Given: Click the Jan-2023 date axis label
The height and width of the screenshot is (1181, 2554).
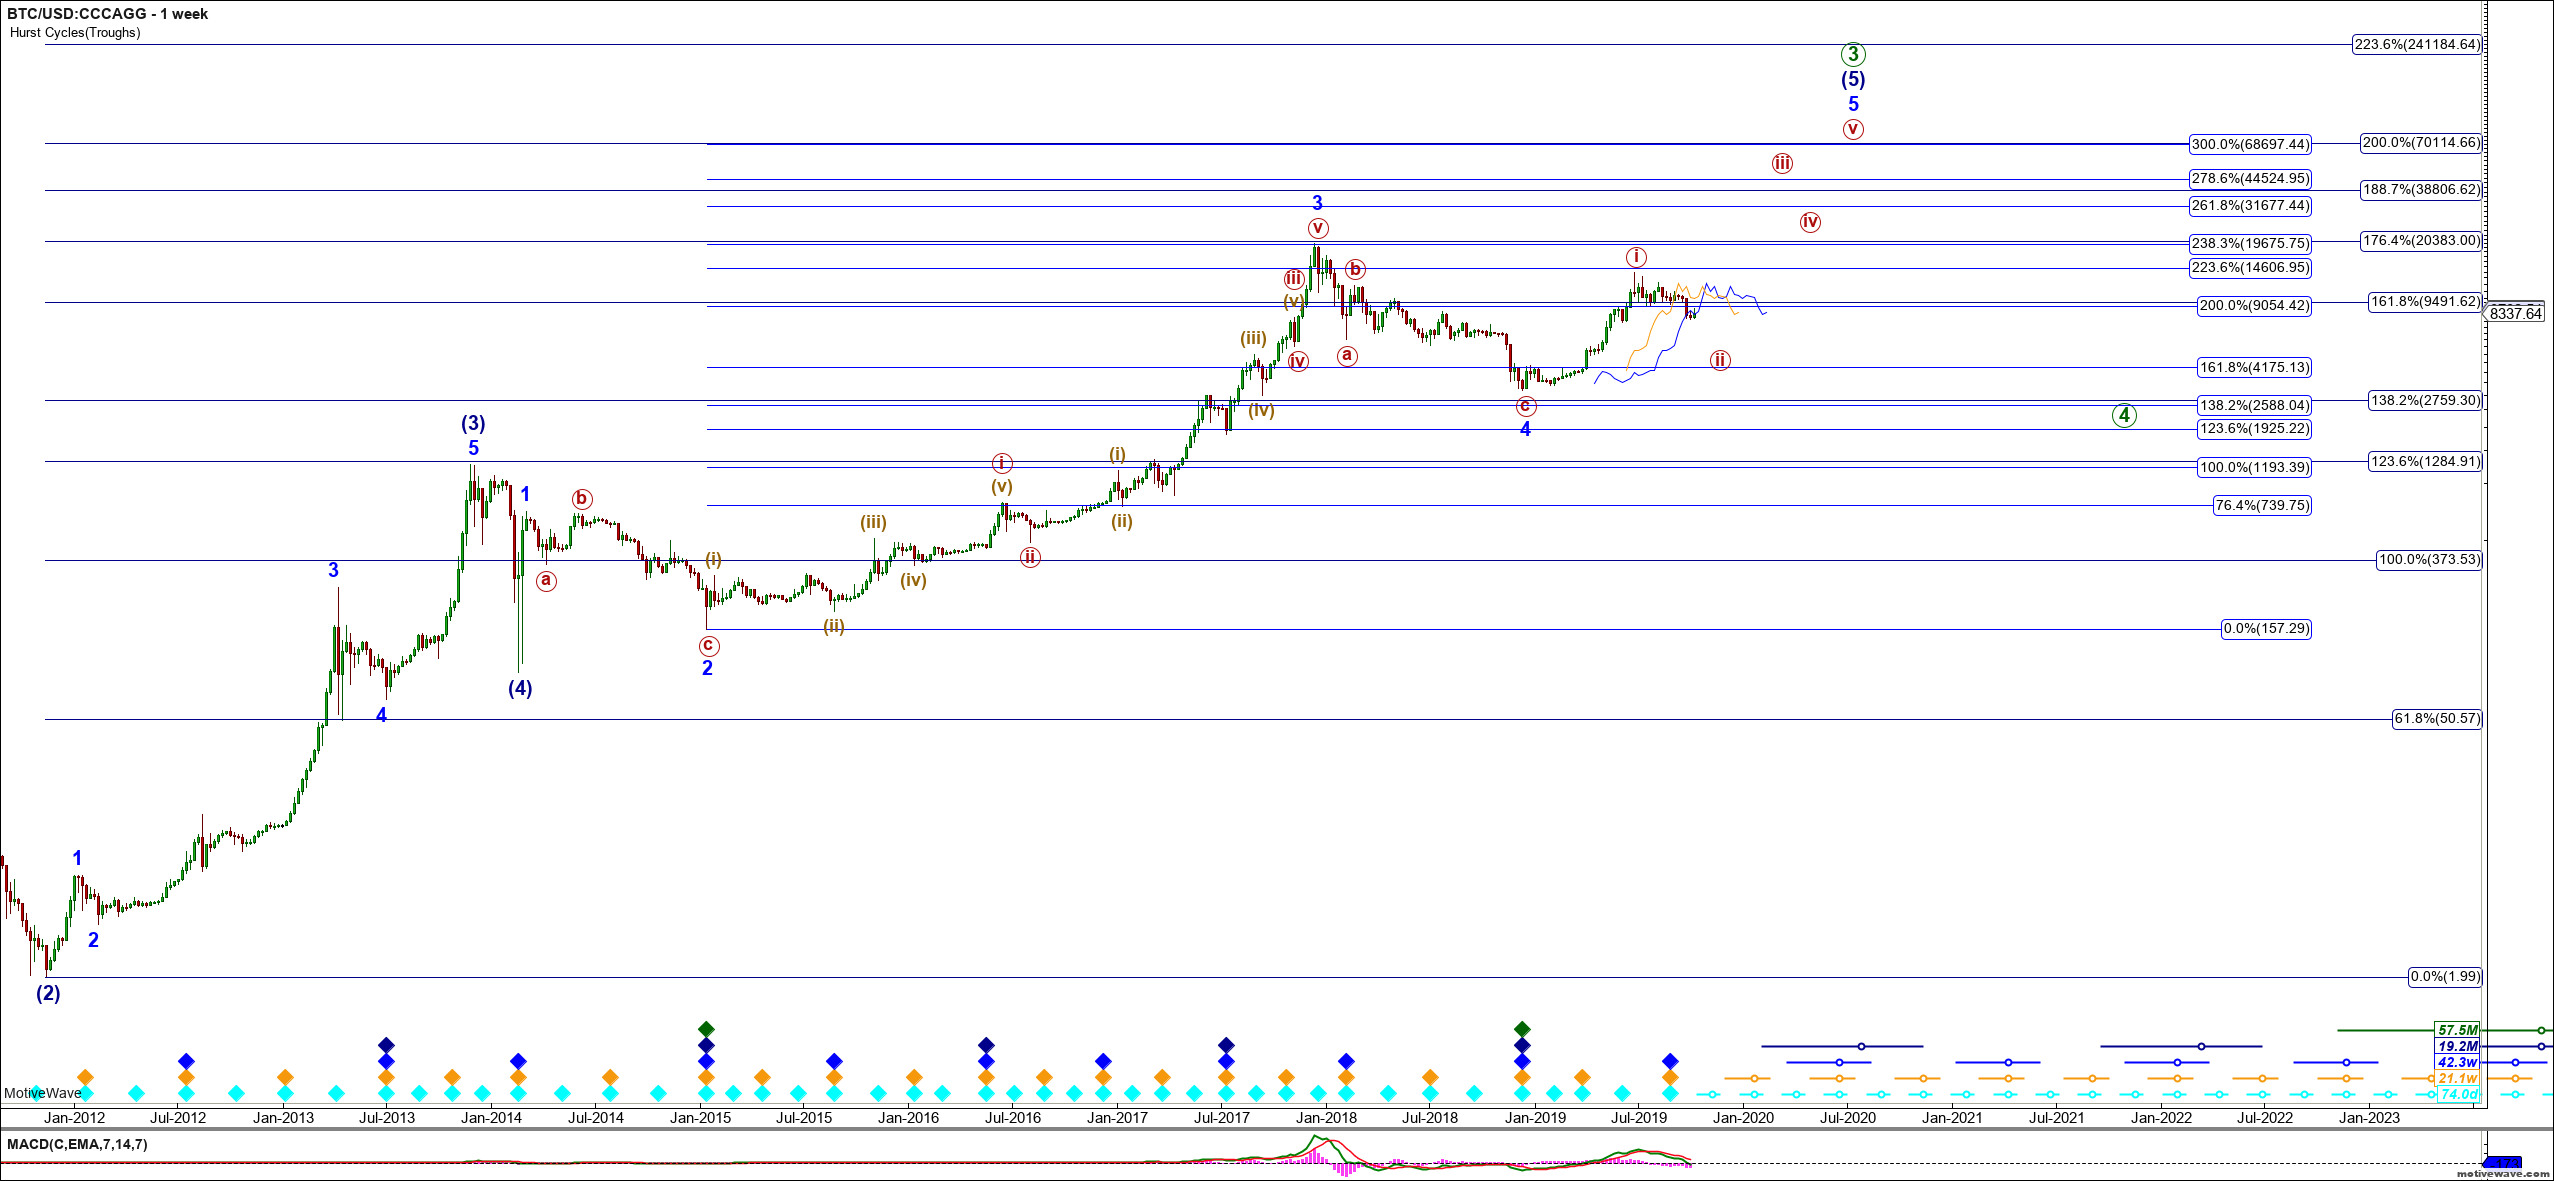Looking at the screenshot, I should click(2369, 1118).
